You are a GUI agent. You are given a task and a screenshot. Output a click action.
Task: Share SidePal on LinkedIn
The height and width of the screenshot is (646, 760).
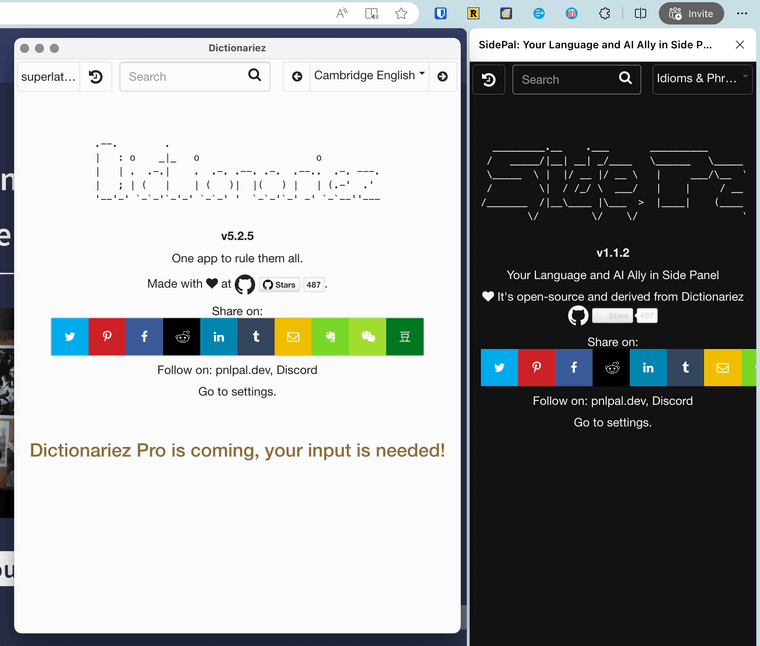click(648, 368)
